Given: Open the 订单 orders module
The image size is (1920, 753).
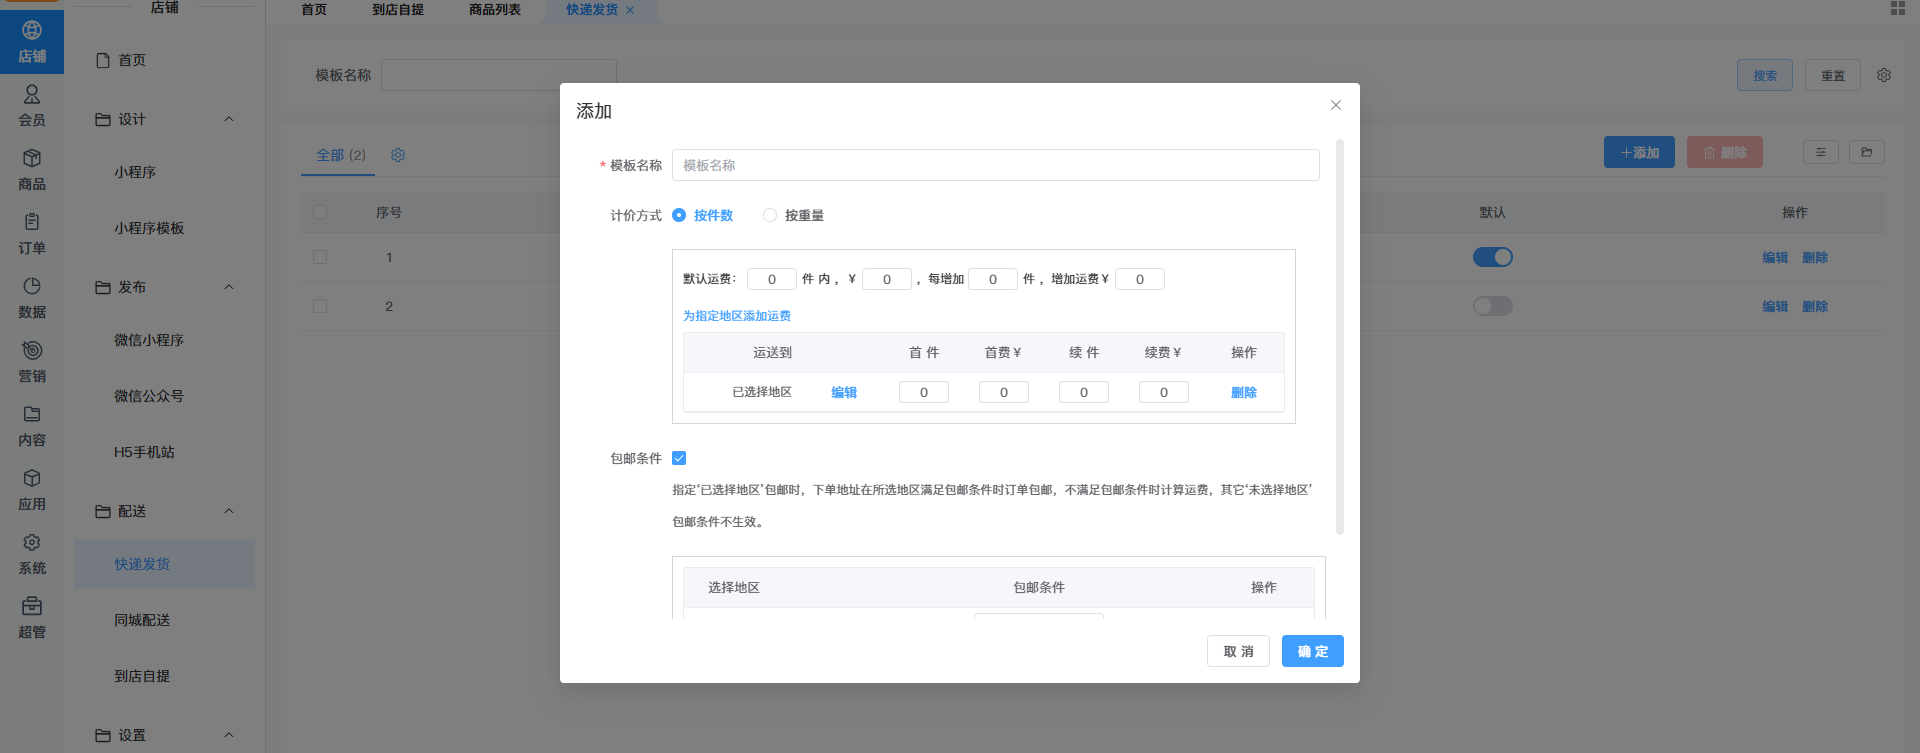Looking at the screenshot, I should click(32, 234).
